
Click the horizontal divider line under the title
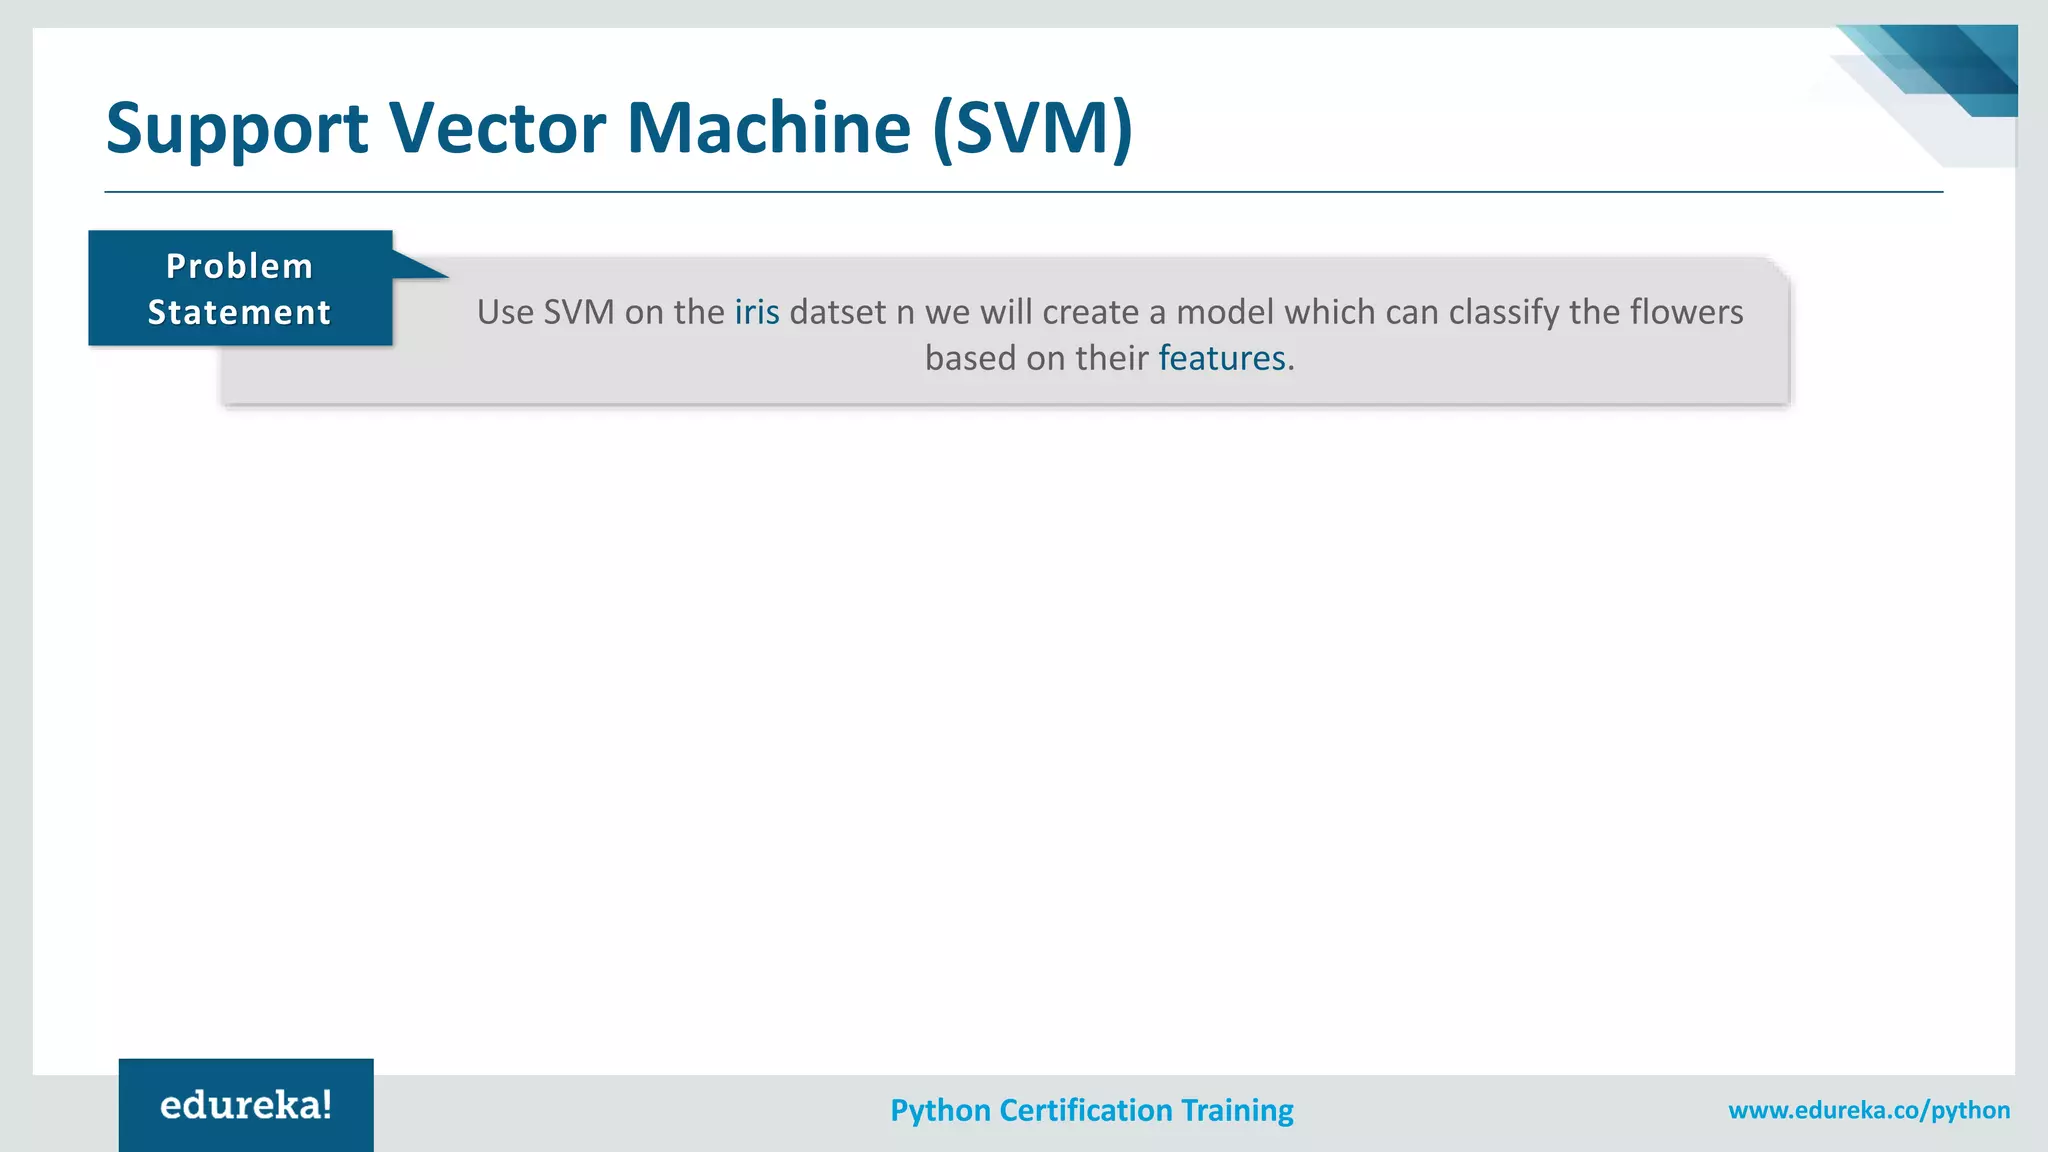point(1023,191)
